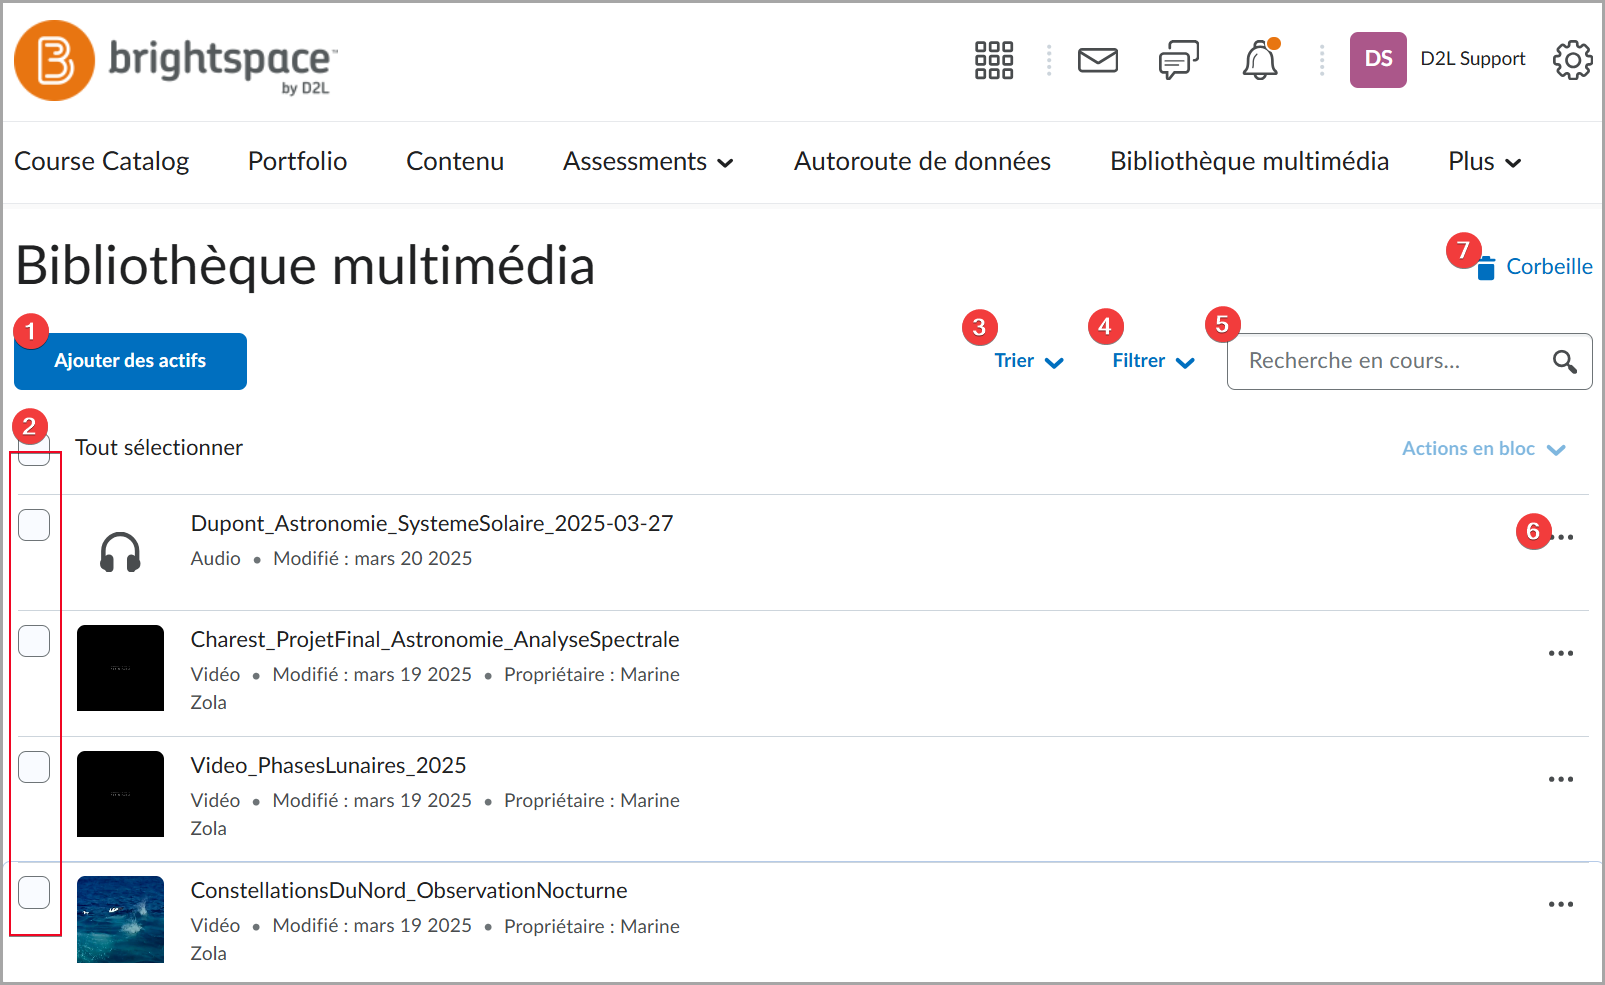Open the notifications bell icon
The height and width of the screenshot is (985, 1605).
(1260, 60)
